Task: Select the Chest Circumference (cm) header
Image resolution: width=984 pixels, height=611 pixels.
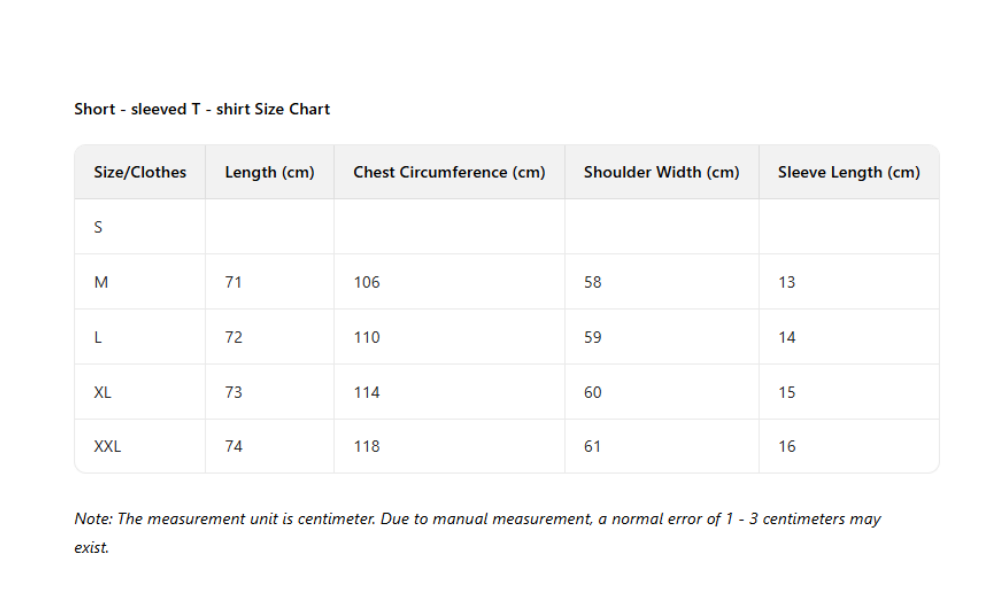Action: tap(449, 172)
